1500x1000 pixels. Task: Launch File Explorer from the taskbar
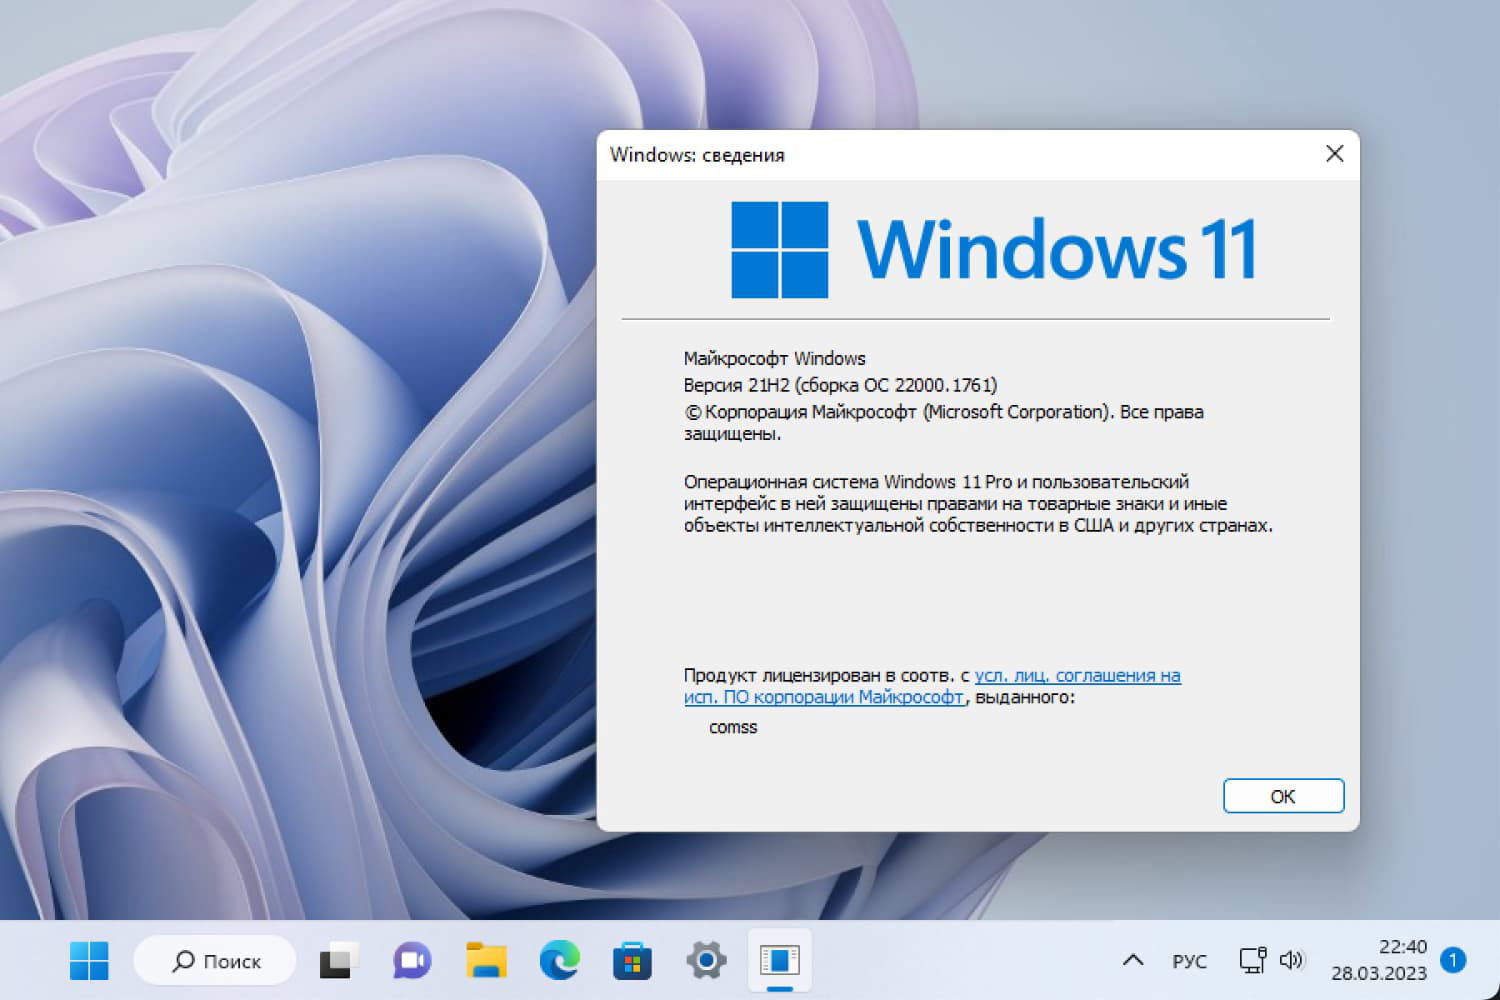pos(484,960)
